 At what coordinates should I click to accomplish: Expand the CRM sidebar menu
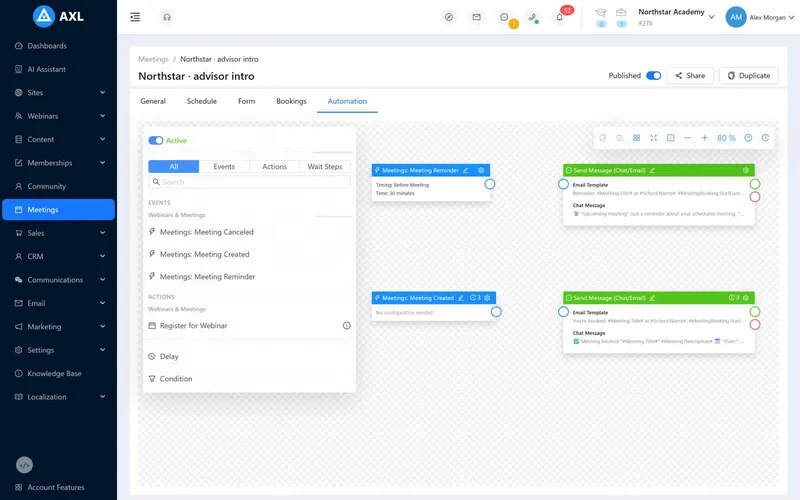pos(59,257)
